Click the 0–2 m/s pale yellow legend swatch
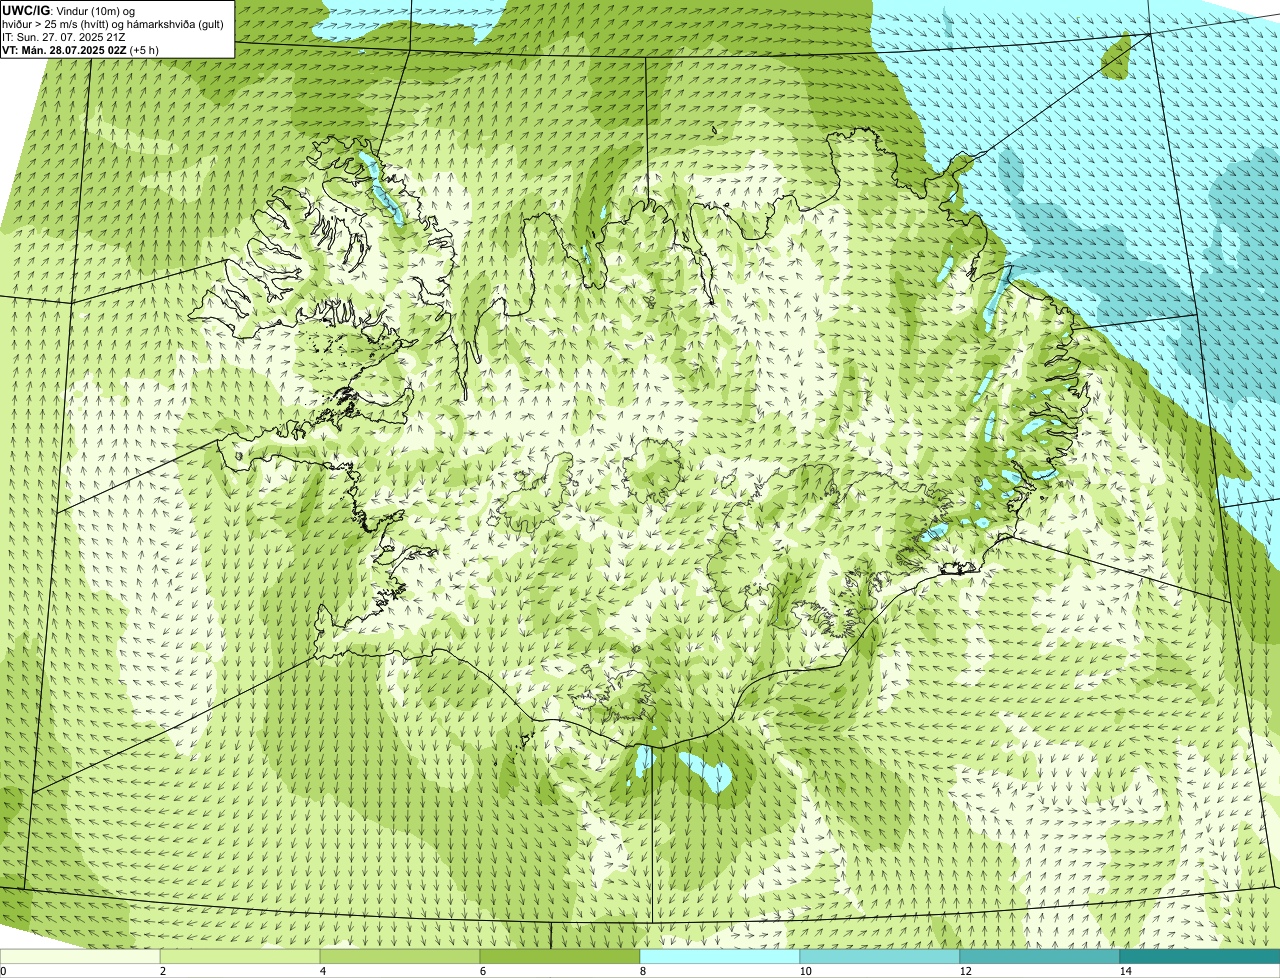This screenshot has width=1280, height=978. (x=80, y=956)
